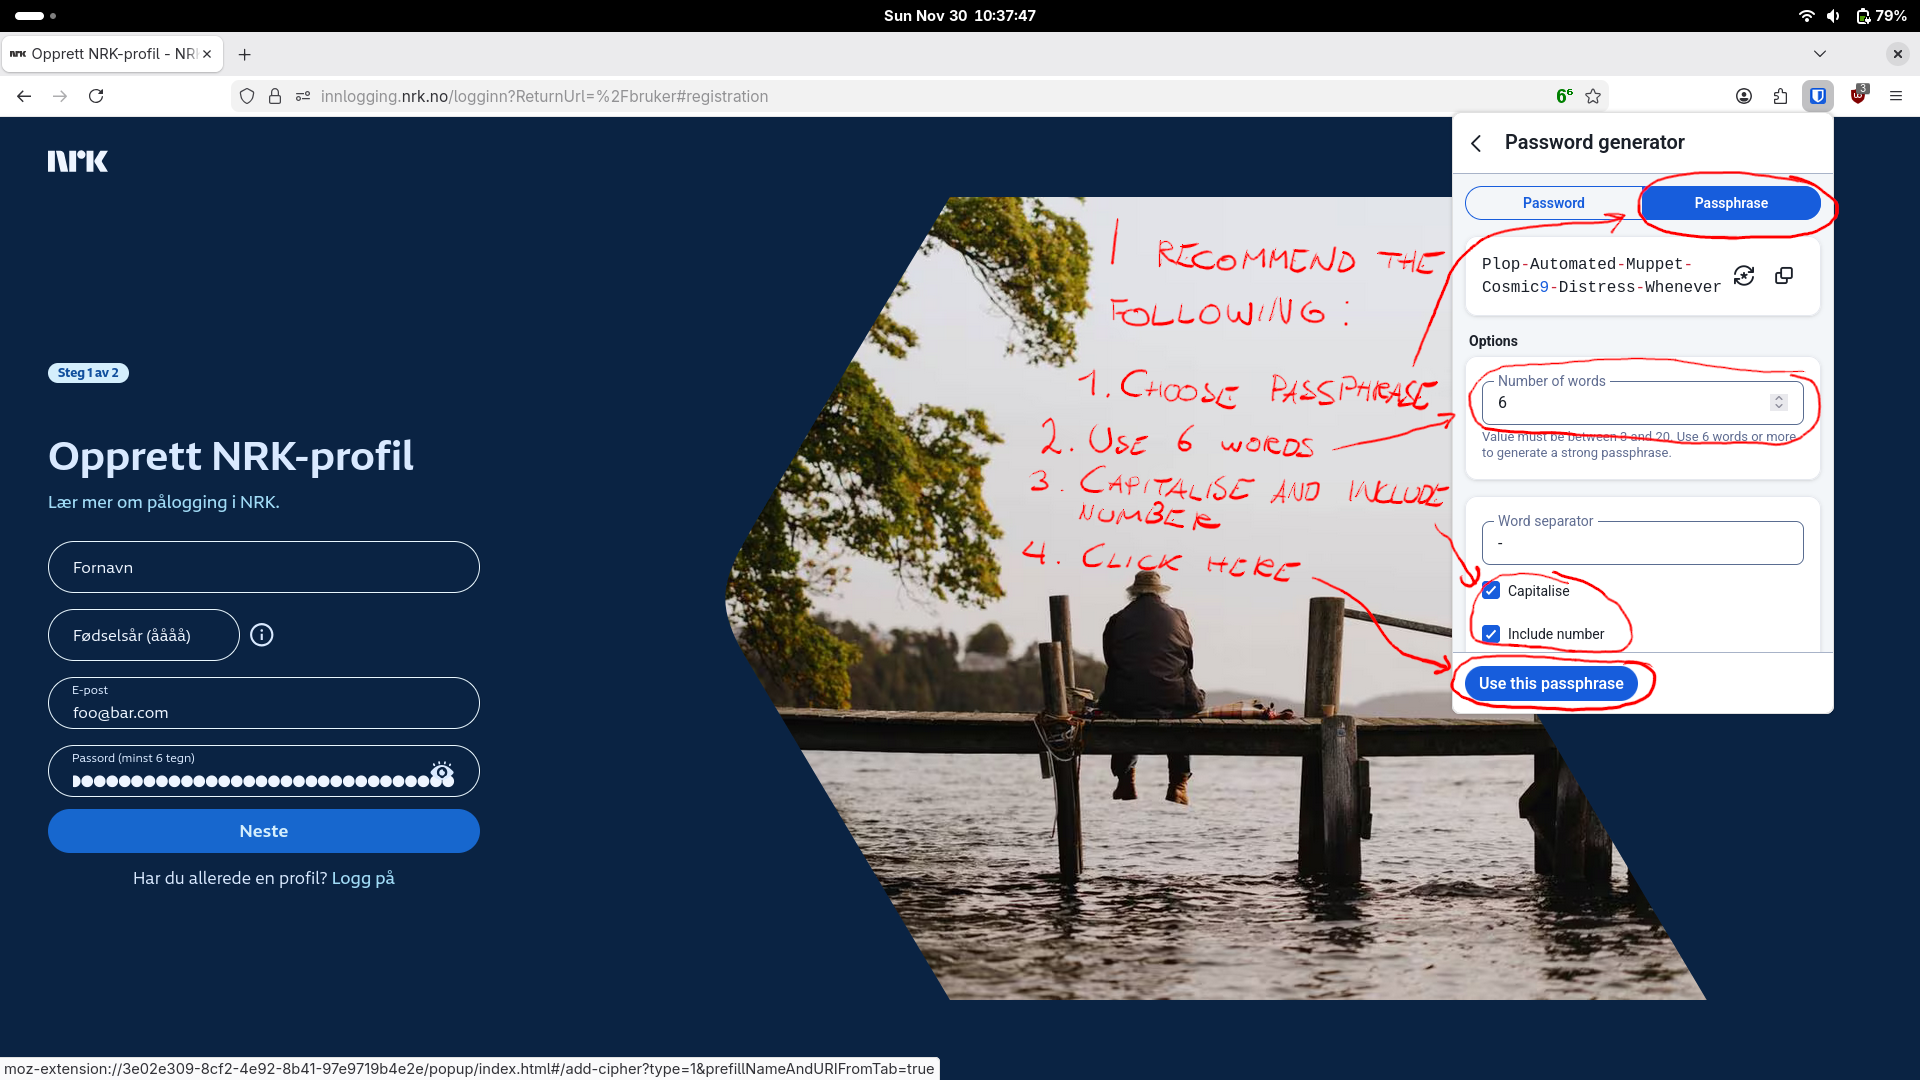Click the birth year info icon

coord(262,635)
